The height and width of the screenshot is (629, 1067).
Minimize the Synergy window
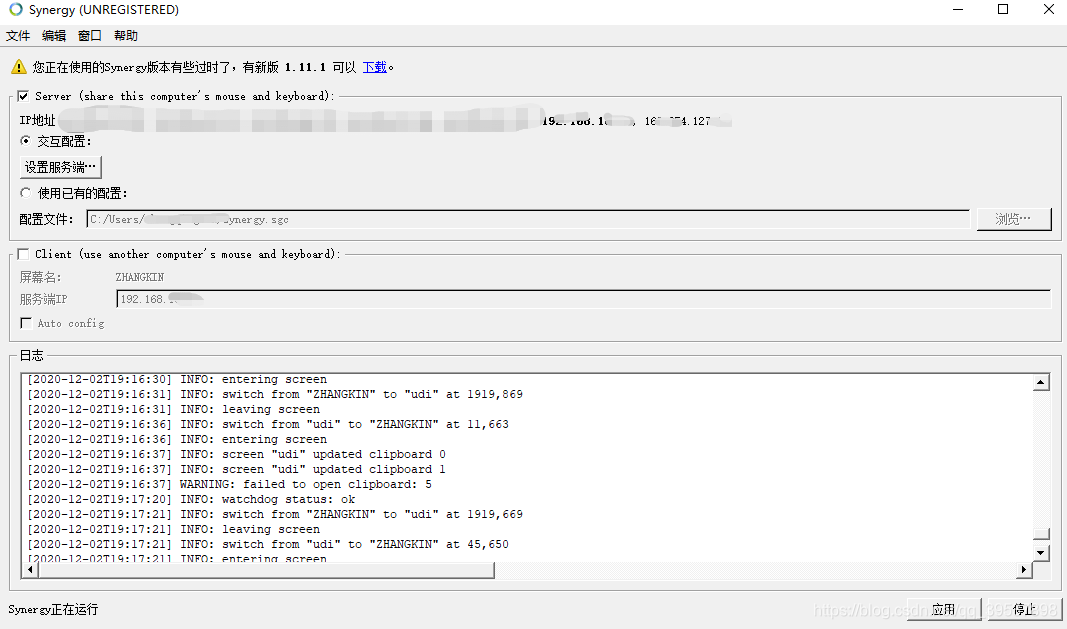tap(958, 10)
